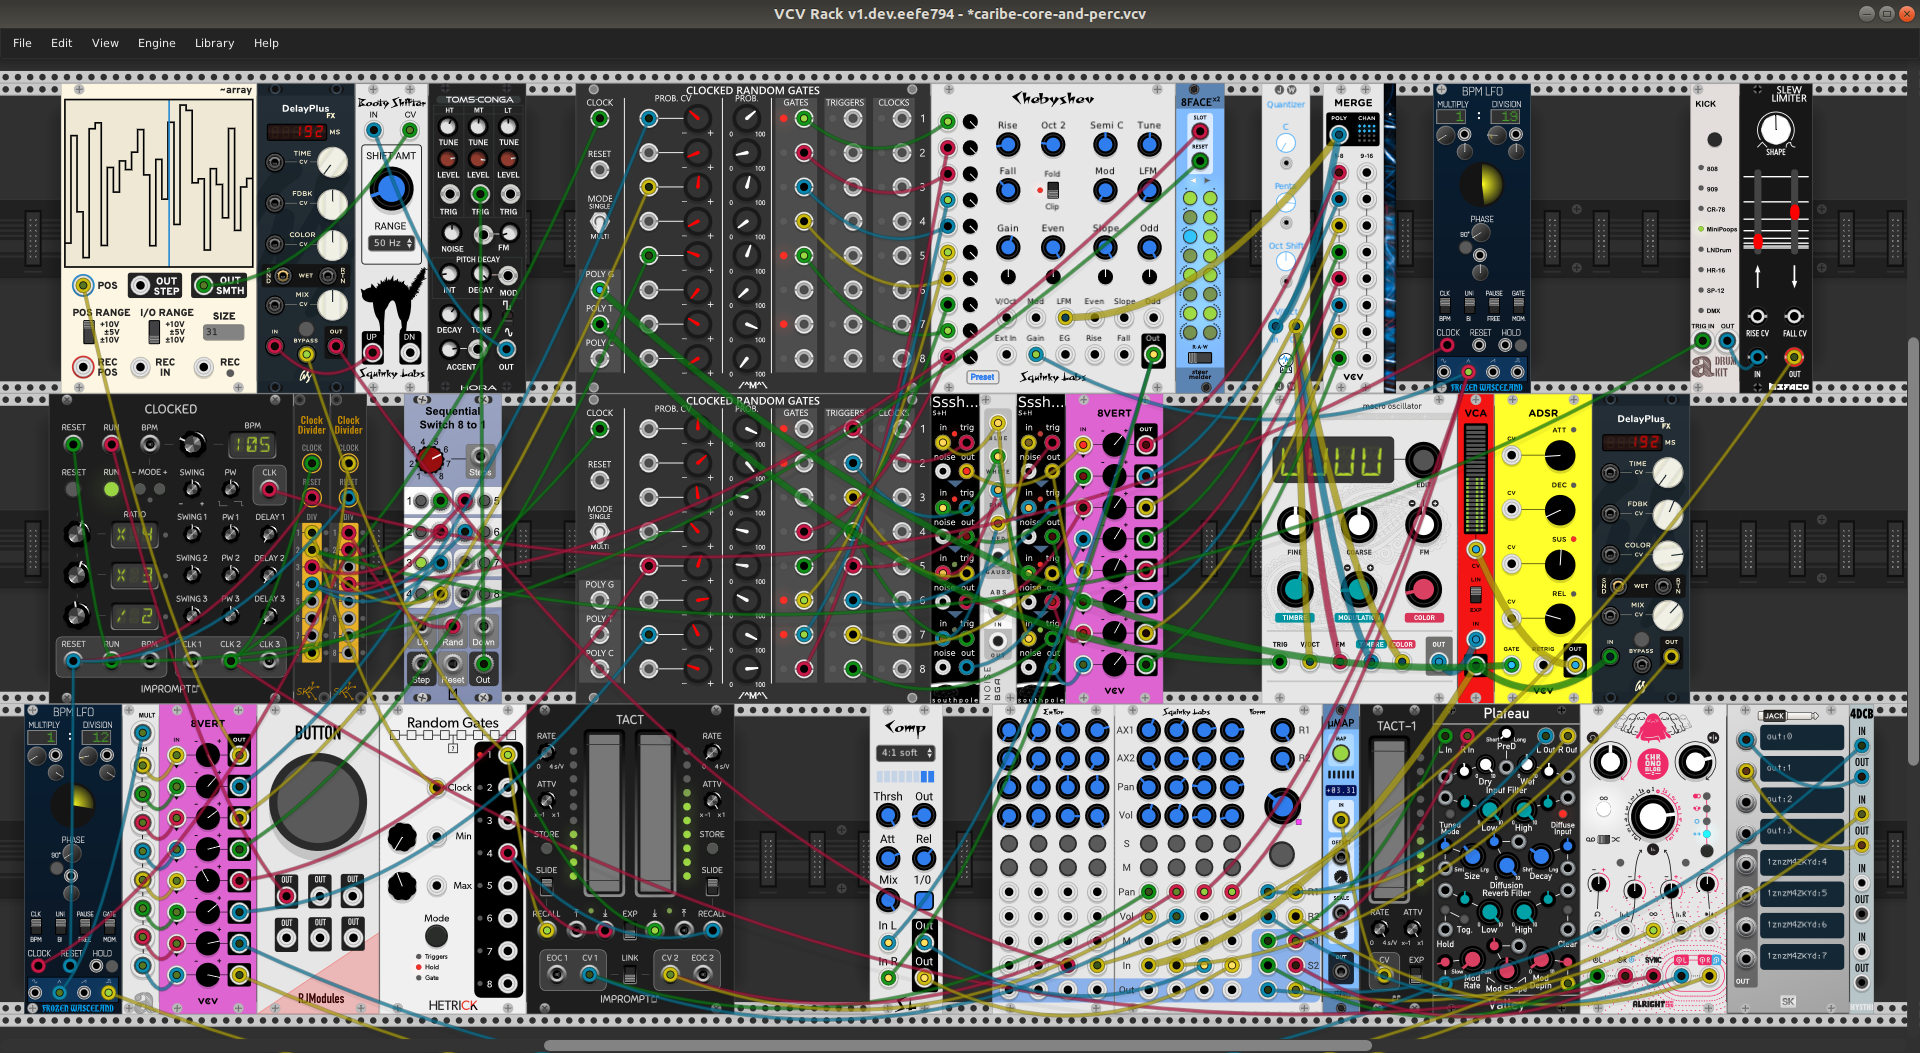Image resolution: width=1920 pixels, height=1053 pixels.
Task: Select the DMX kick model on Kick
Action: pos(1701,310)
